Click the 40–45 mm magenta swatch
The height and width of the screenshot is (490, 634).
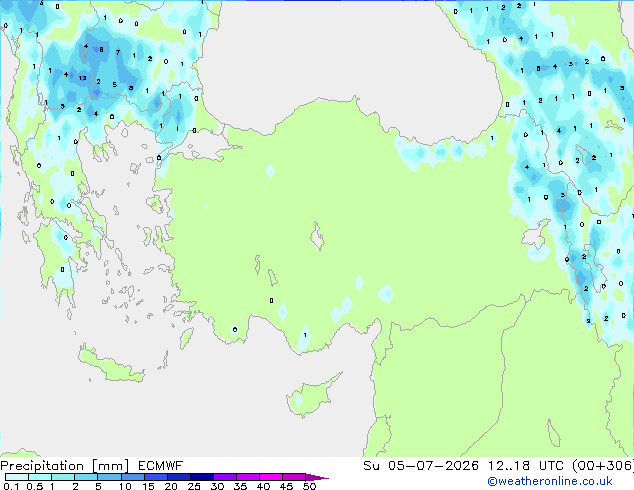click(x=271, y=477)
